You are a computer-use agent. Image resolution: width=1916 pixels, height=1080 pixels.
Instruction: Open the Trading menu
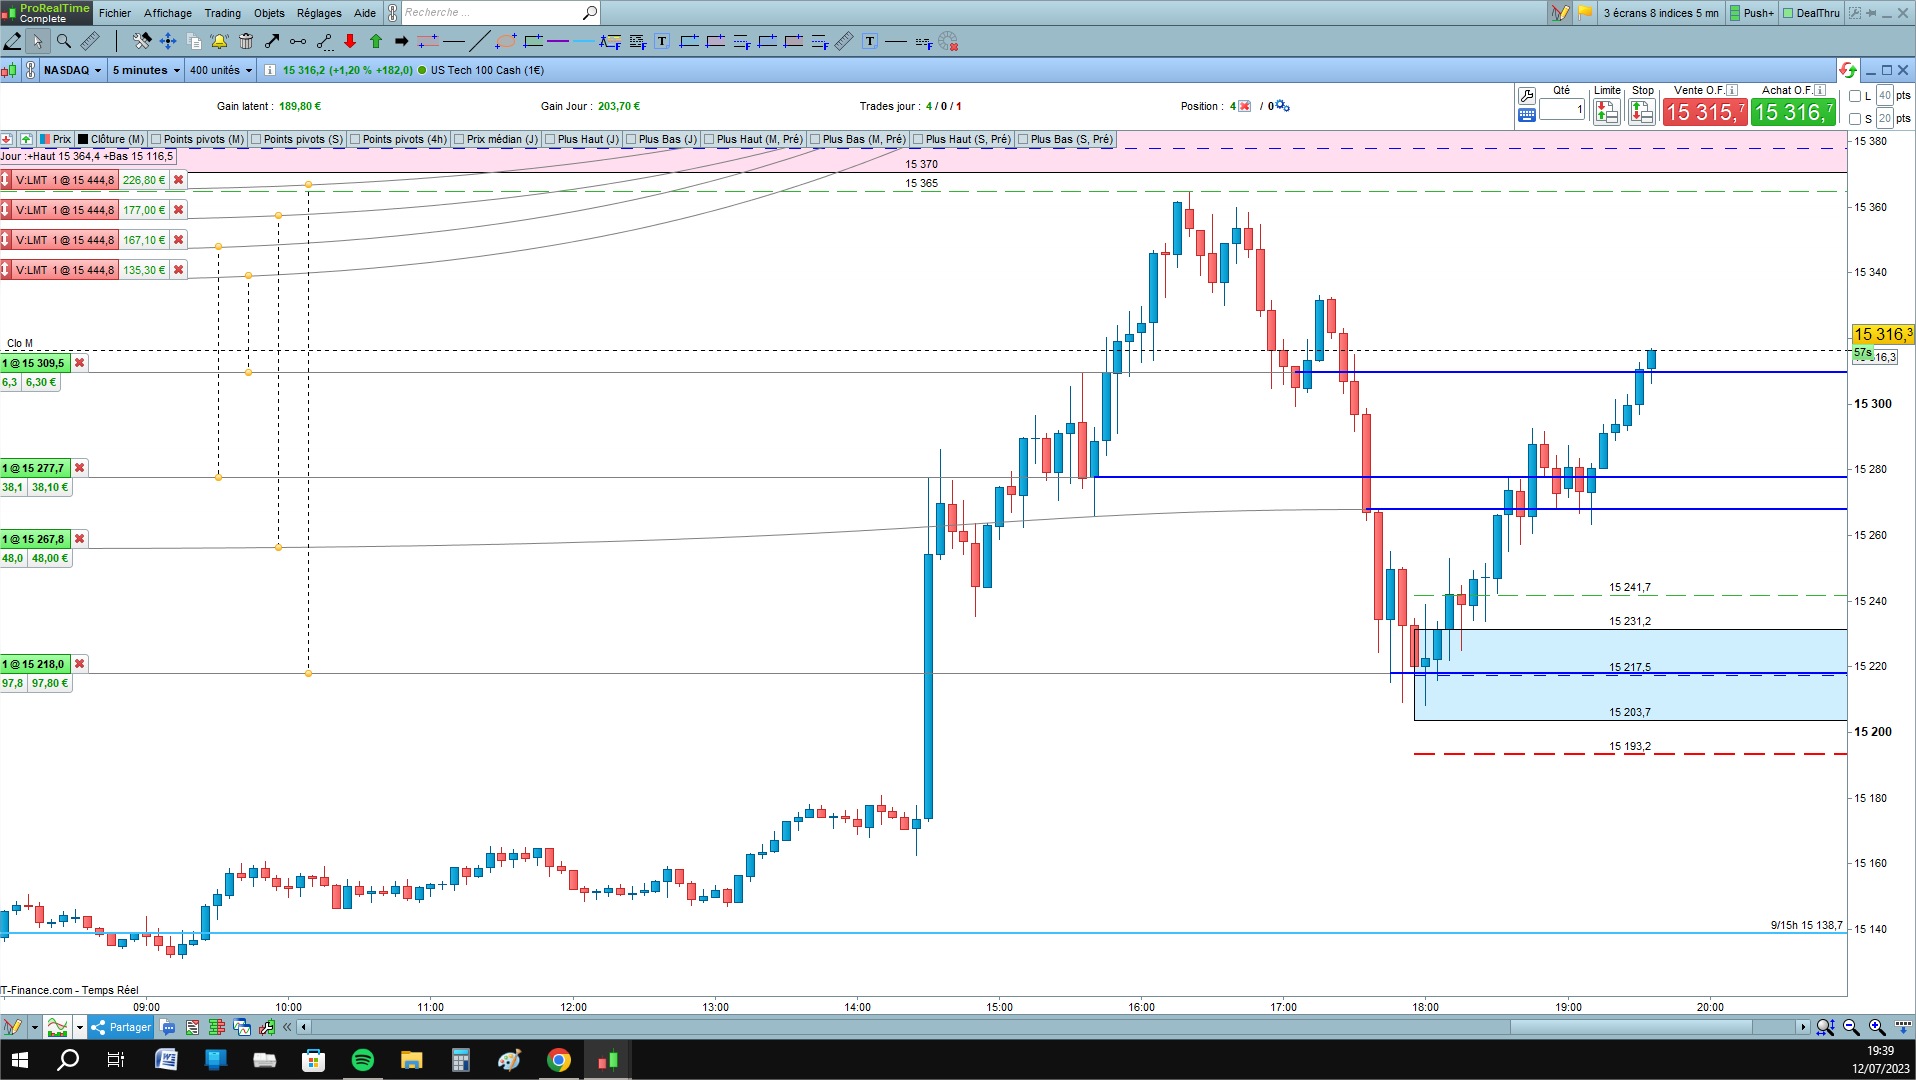pyautogui.click(x=222, y=13)
